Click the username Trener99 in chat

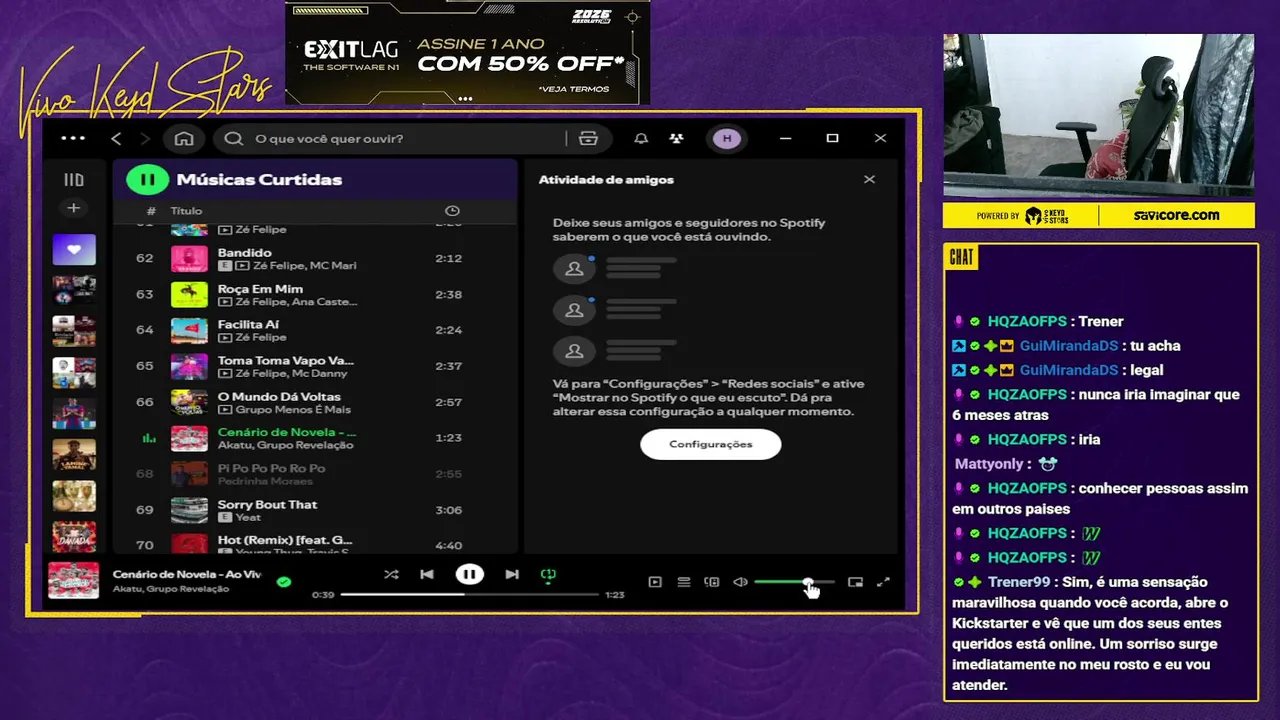(x=1019, y=582)
